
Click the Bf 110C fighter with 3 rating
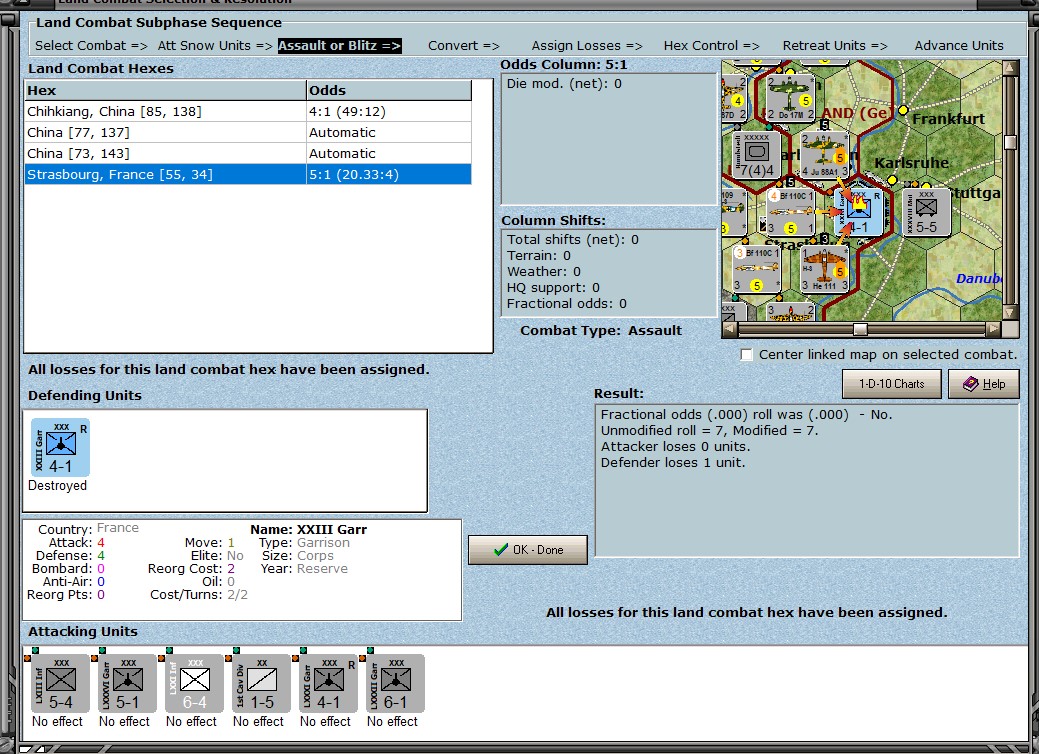click(x=757, y=269)
